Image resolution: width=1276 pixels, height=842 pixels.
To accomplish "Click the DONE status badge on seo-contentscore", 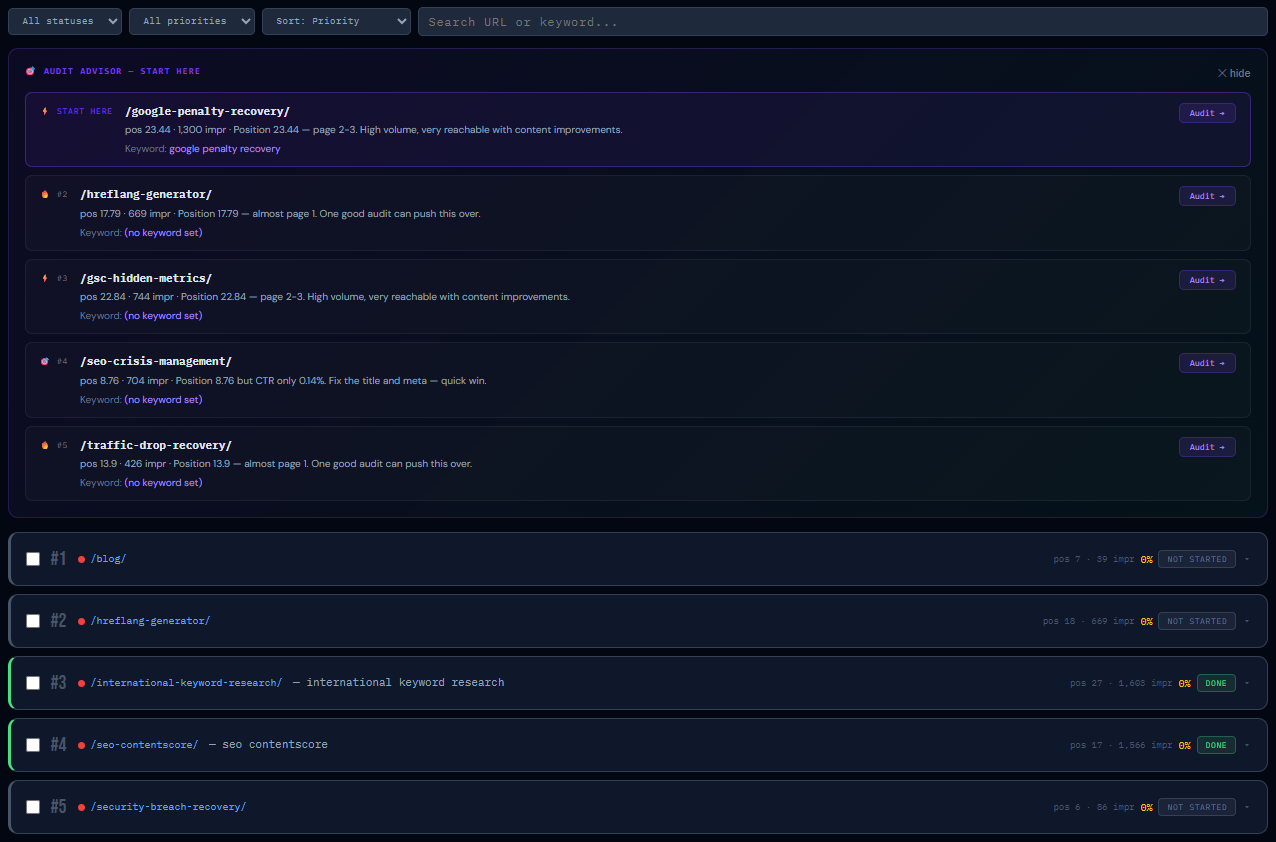I will (x=1216, y=745).
